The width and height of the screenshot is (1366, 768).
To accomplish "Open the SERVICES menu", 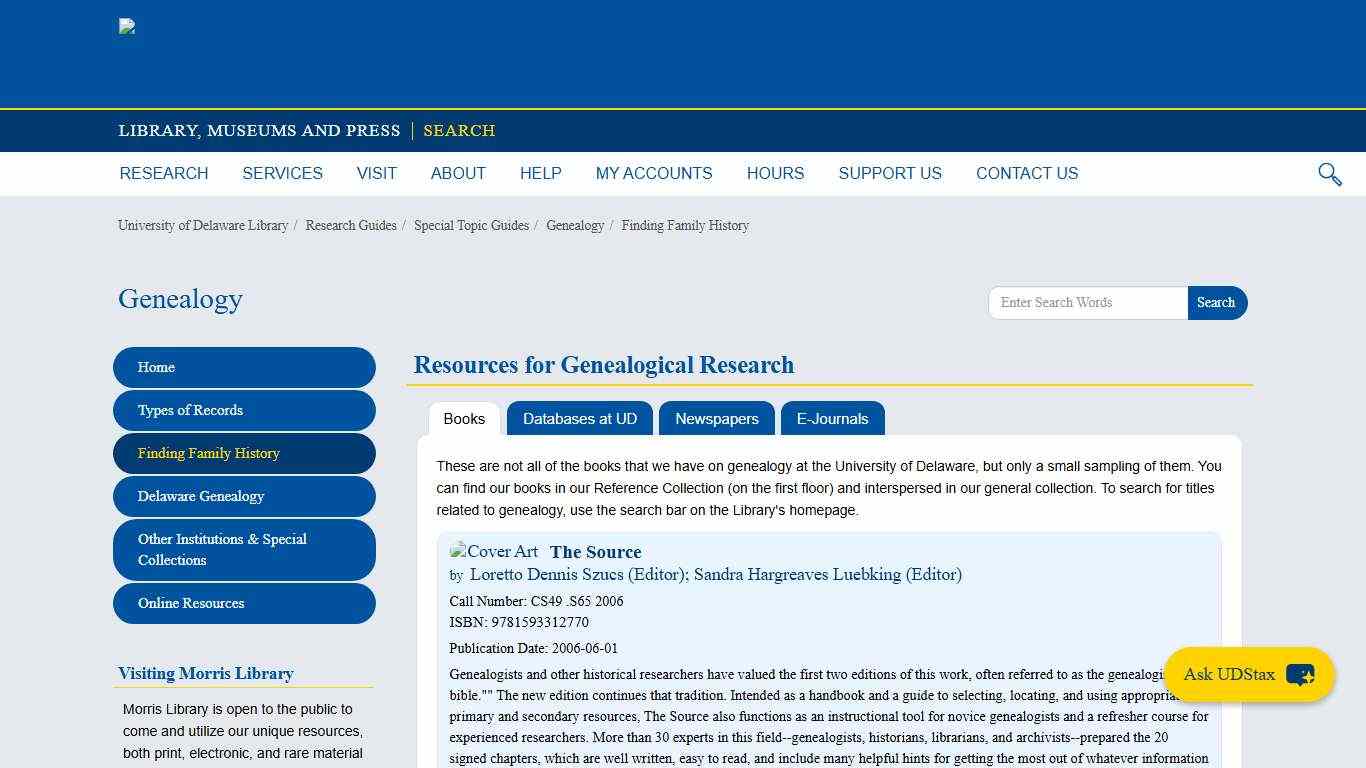I will click(x=282, y=173).
